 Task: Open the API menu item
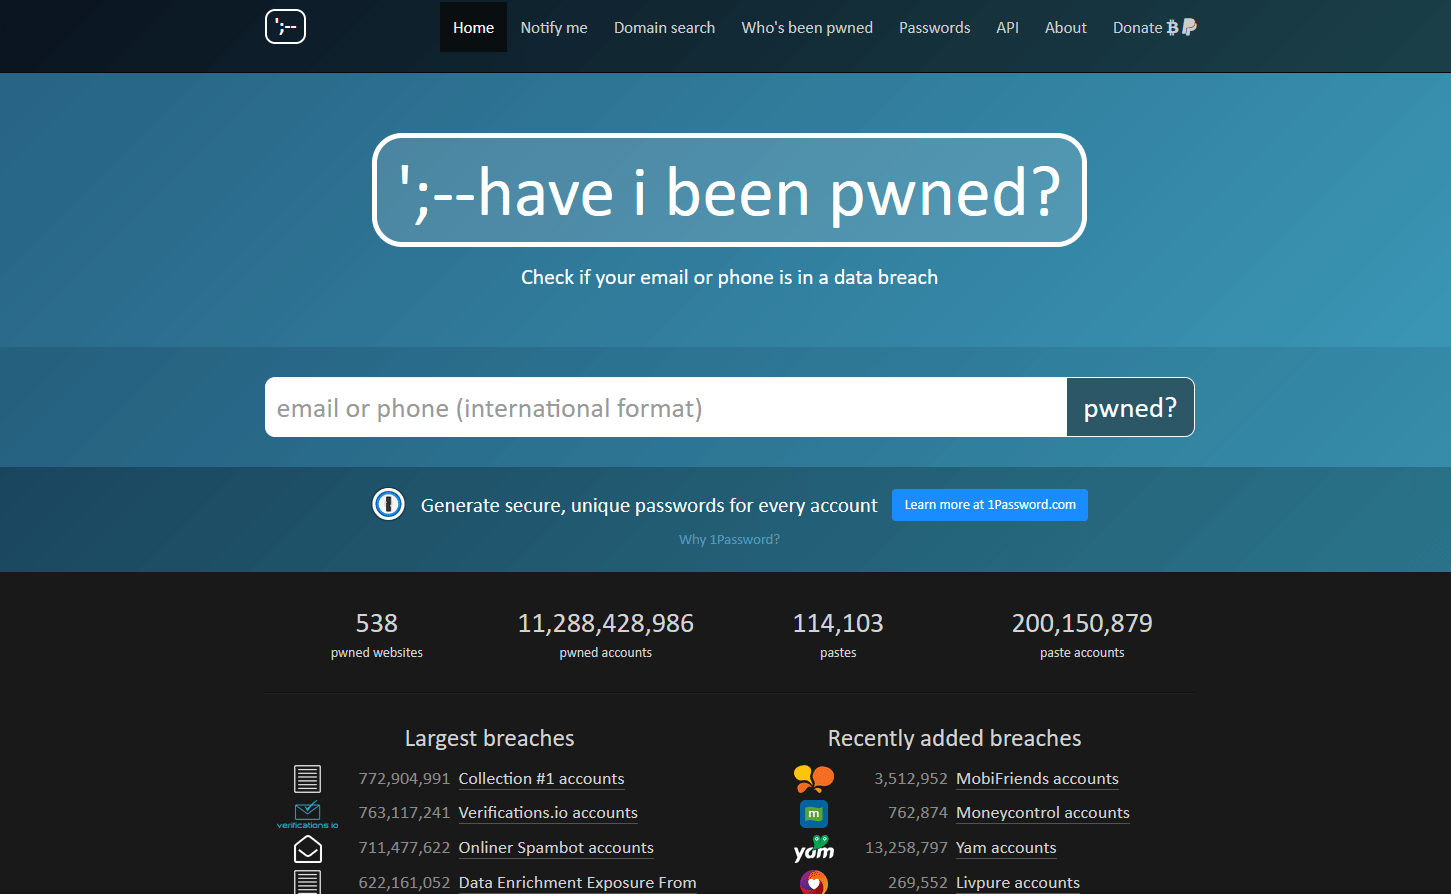click(x=1007, y=27)
